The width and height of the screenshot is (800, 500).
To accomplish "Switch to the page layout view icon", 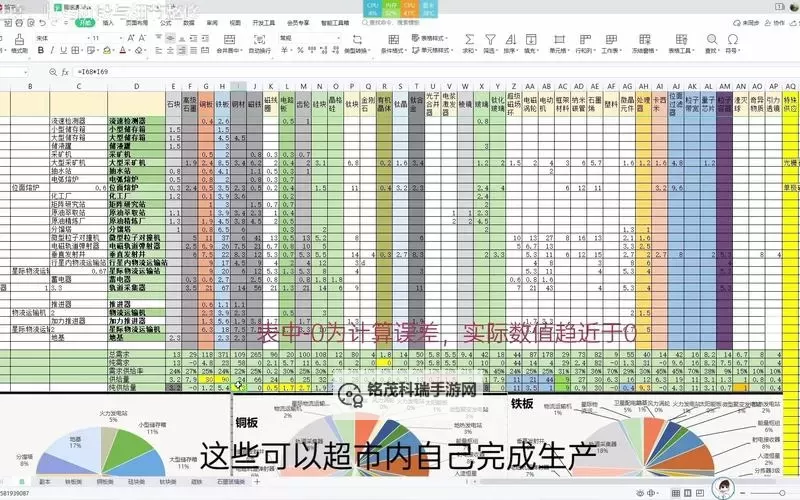I will [688, 493].
